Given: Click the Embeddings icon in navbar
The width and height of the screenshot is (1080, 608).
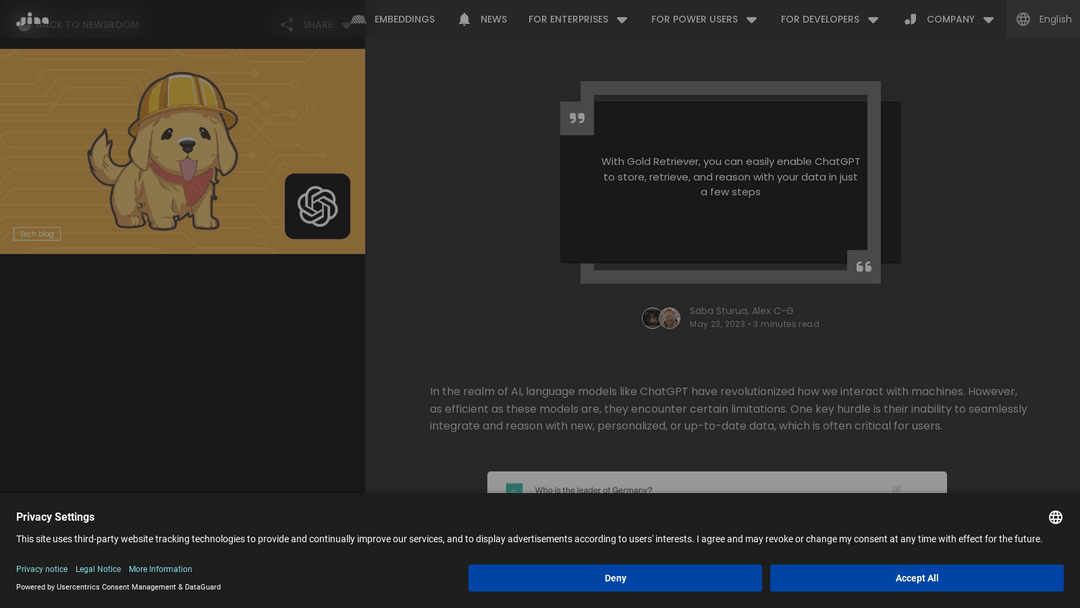Looking at the screenshot, I should 358,19.
